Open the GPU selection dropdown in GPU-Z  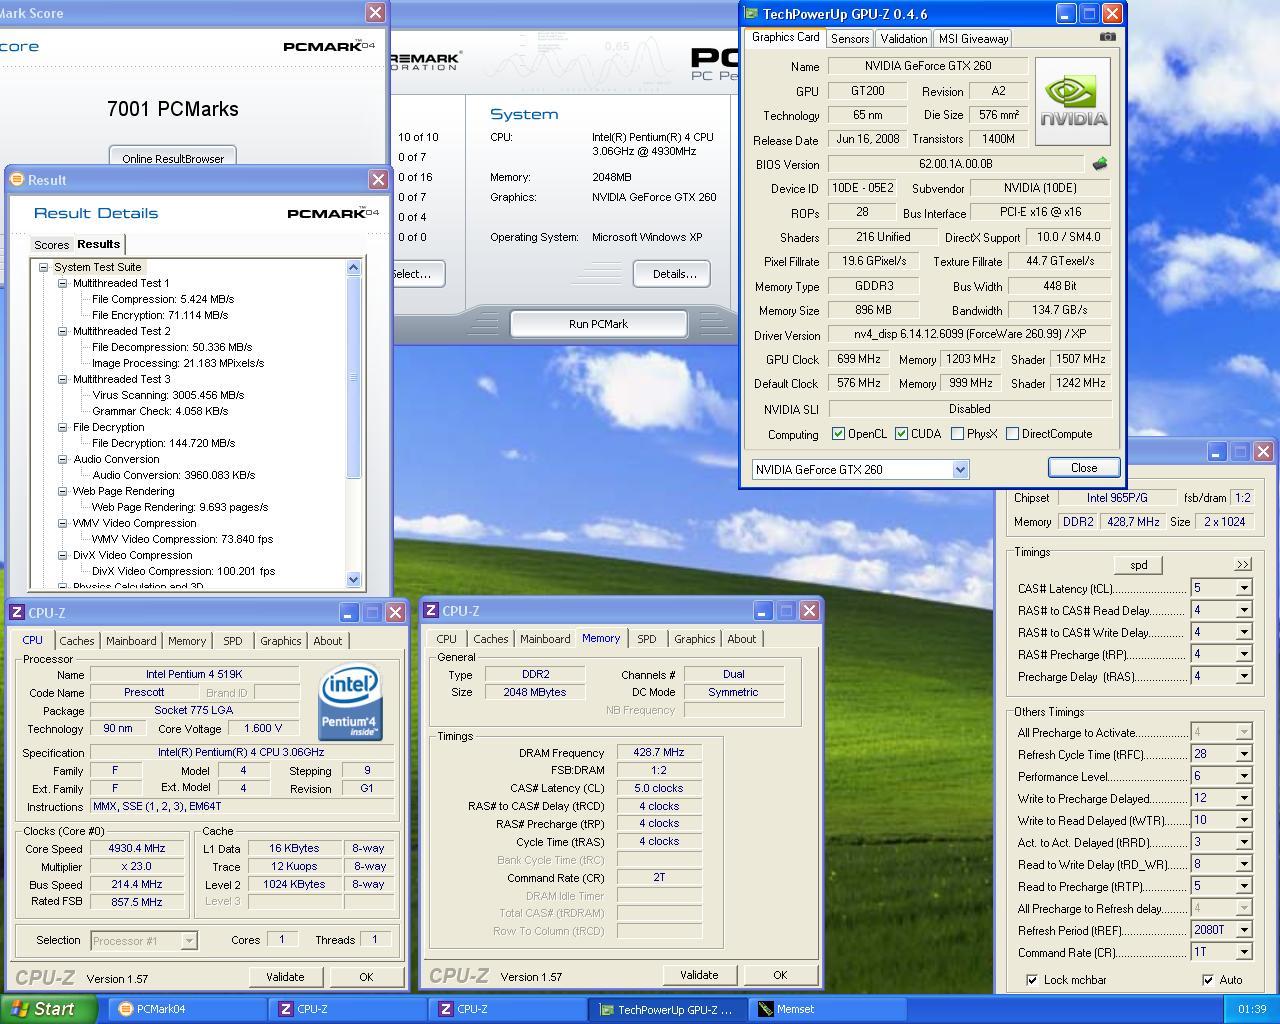[960, 469]
